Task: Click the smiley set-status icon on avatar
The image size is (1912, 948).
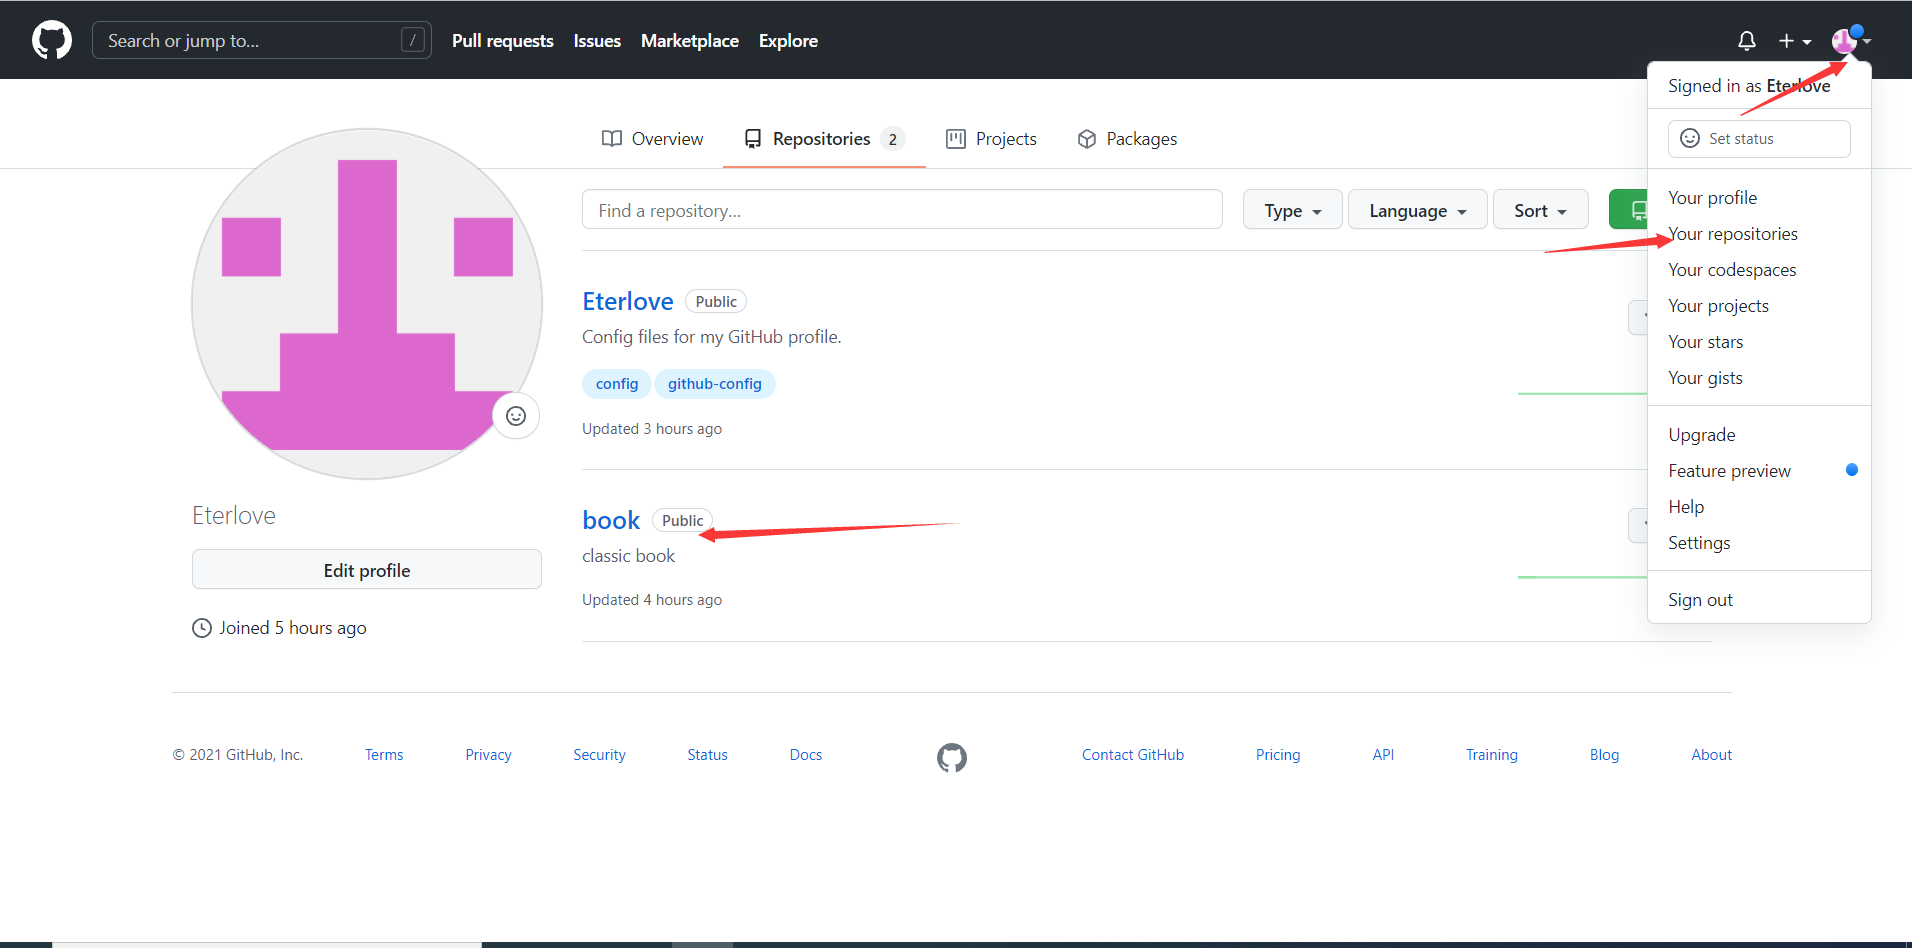Action: (x=516, y=416)
